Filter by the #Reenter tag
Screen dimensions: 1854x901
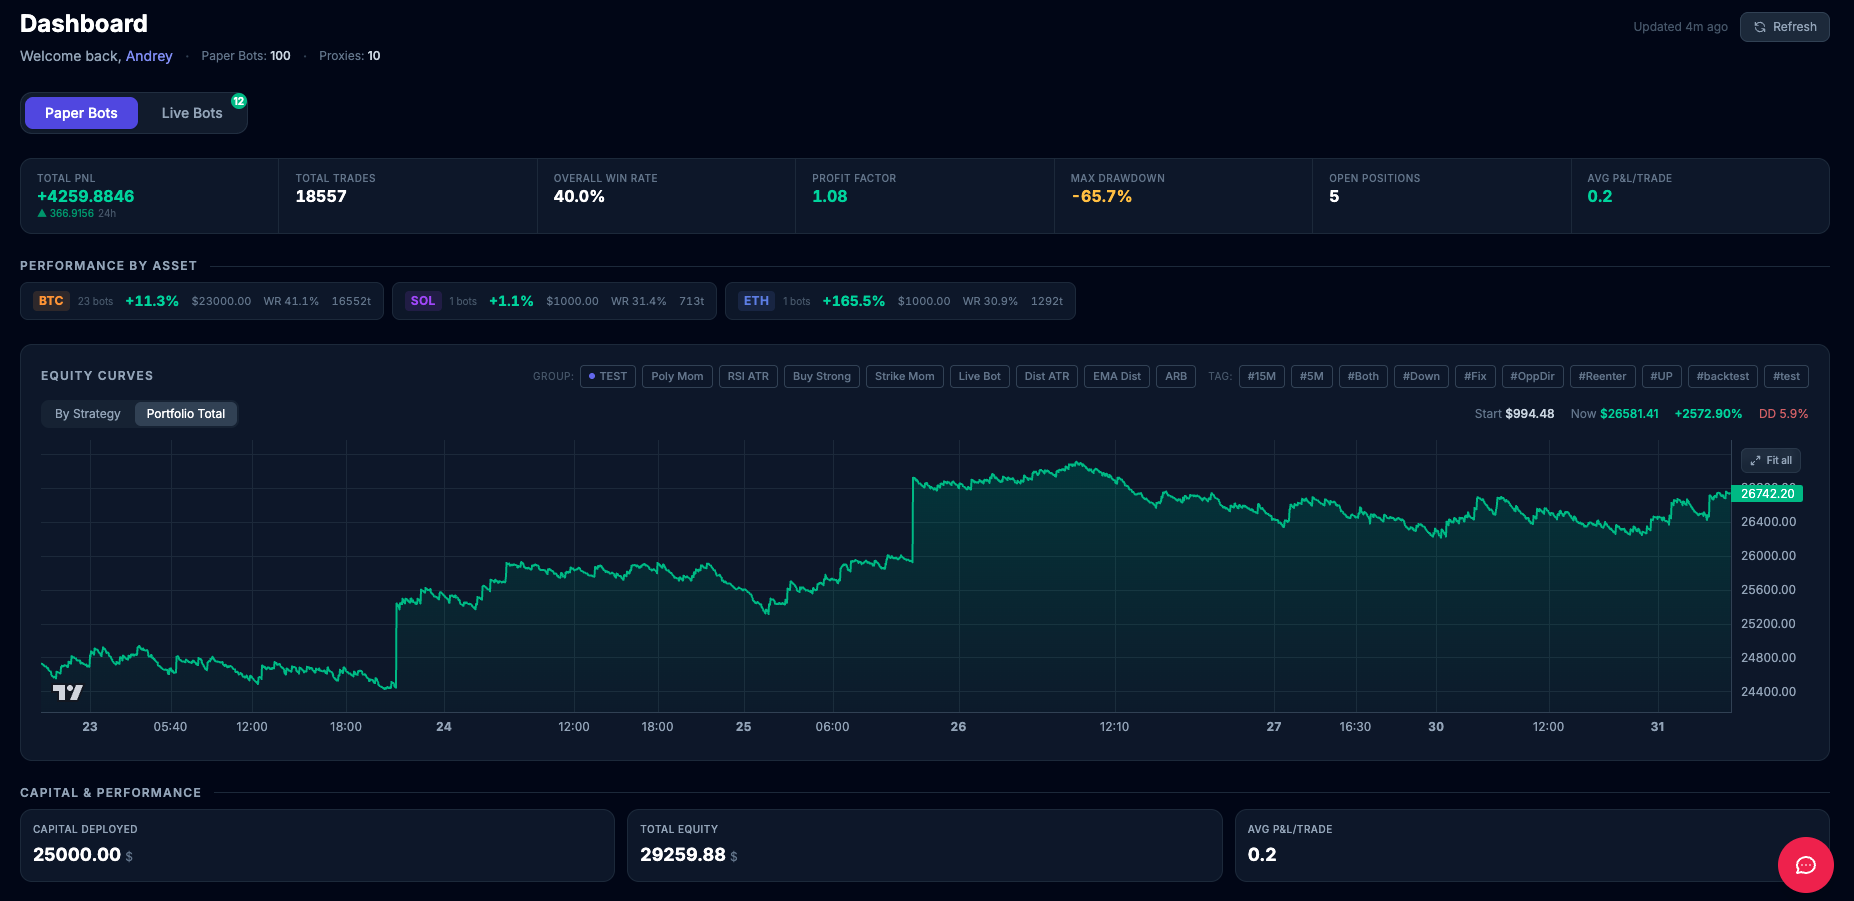(x=1603, y=377)
